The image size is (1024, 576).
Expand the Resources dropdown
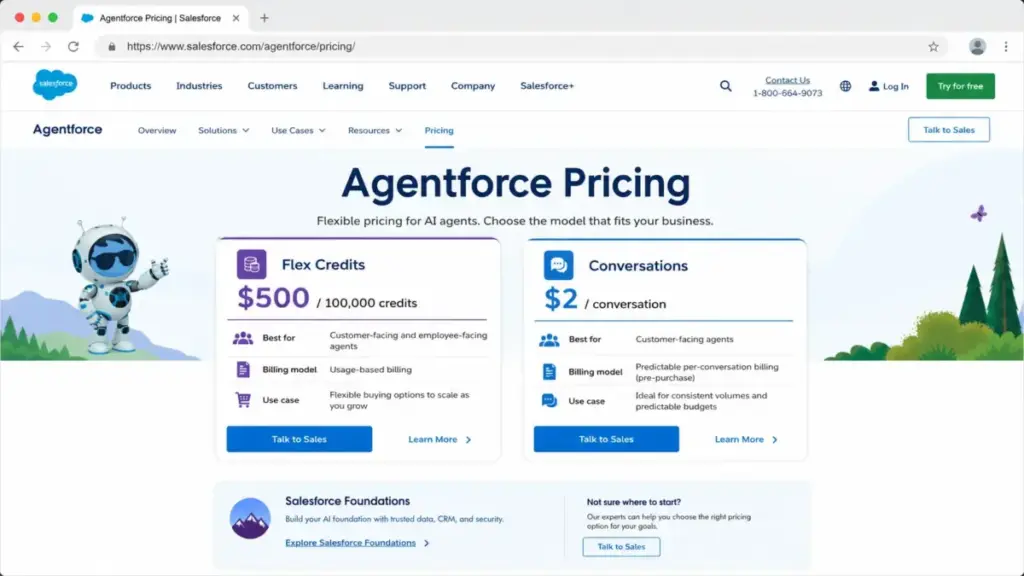(x=375, y=131)
